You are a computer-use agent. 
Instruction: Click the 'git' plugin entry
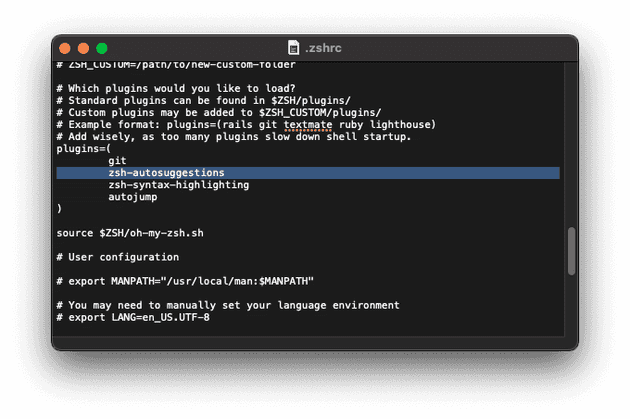point(117,161)
